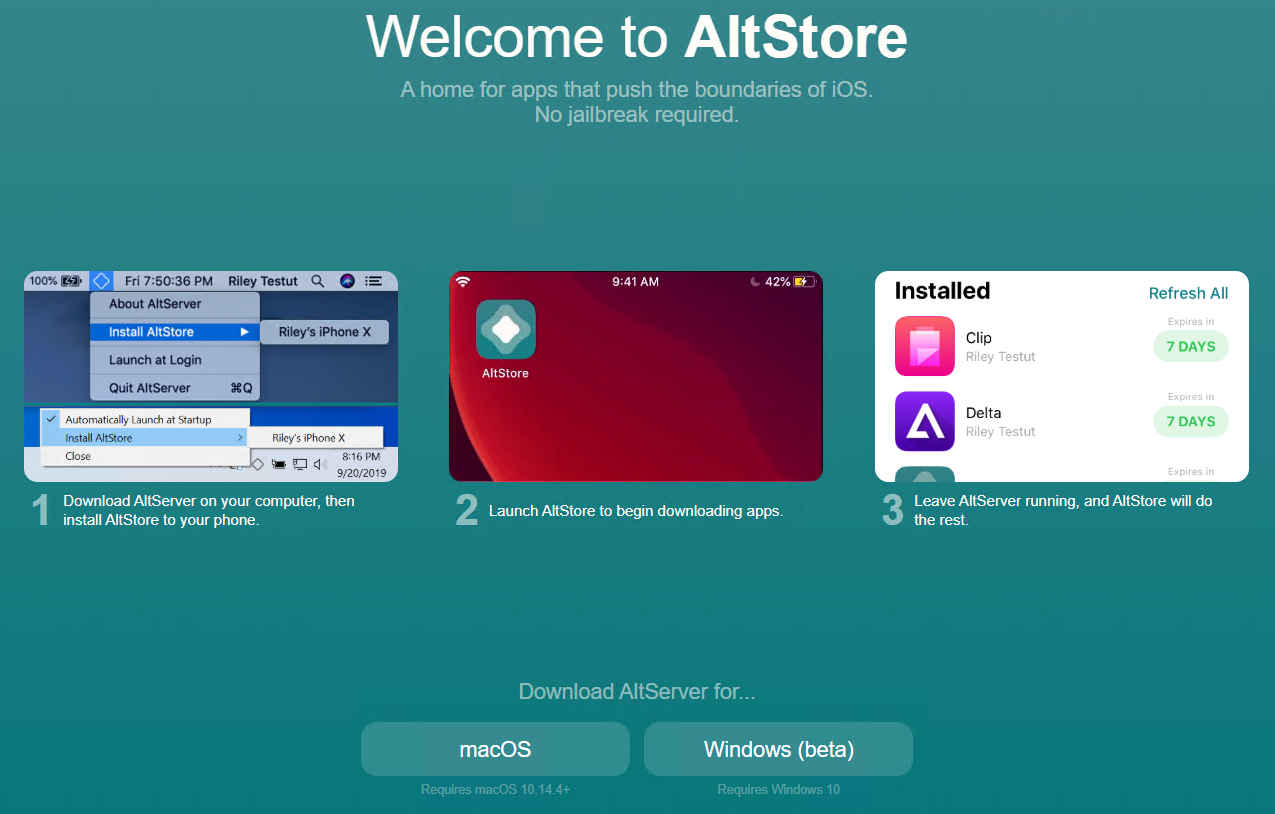The image size is (1275, 814).
Task: Click the 'Download AltServer for...' label
Action: [637, 691]
